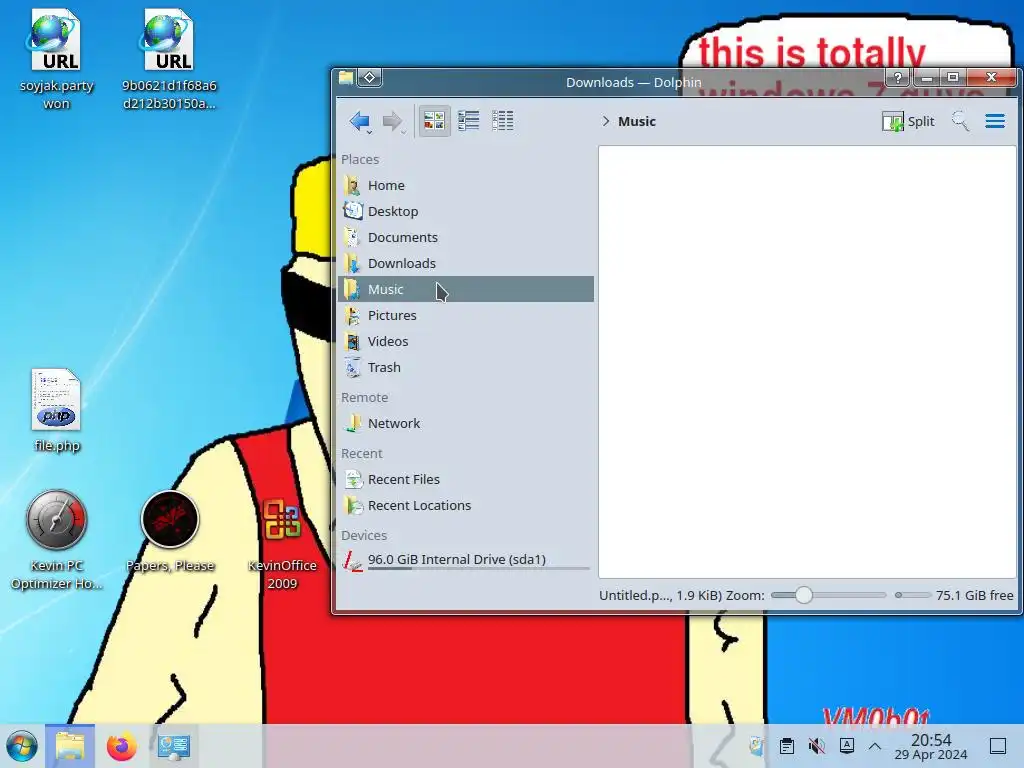Open the Start menu orb
Image resolution: width=1024 pixels, height=768 pixels.
[21, 746]
